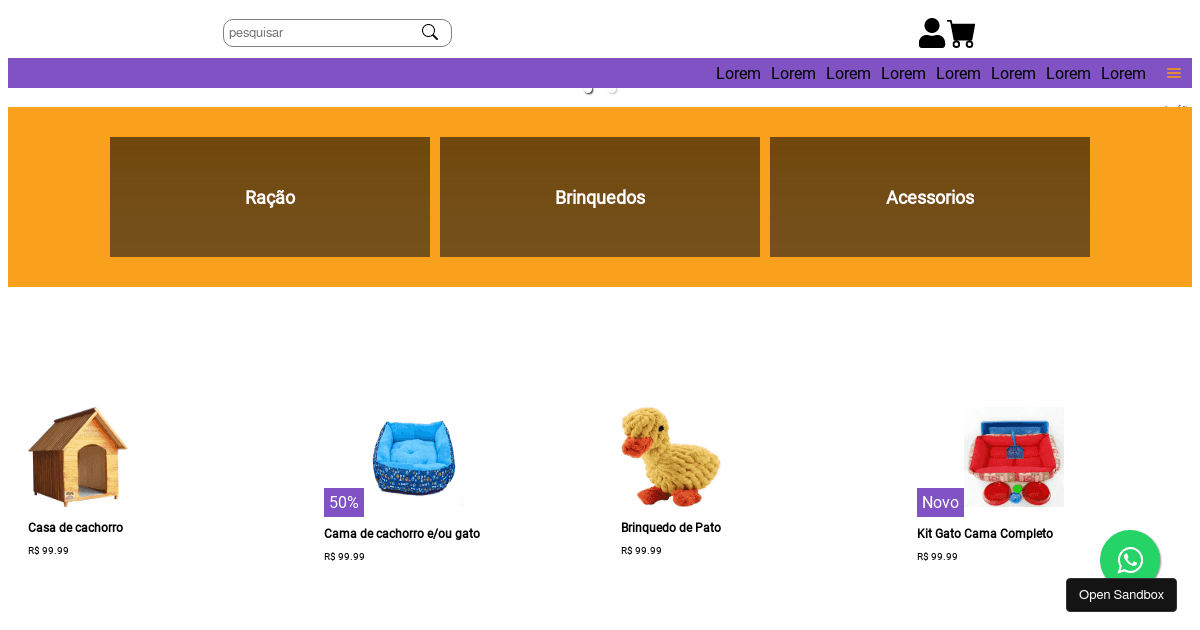The image size is (1200, 630).
Task: Click the Open Sandbox button
Action: (x=1121, y=595)
